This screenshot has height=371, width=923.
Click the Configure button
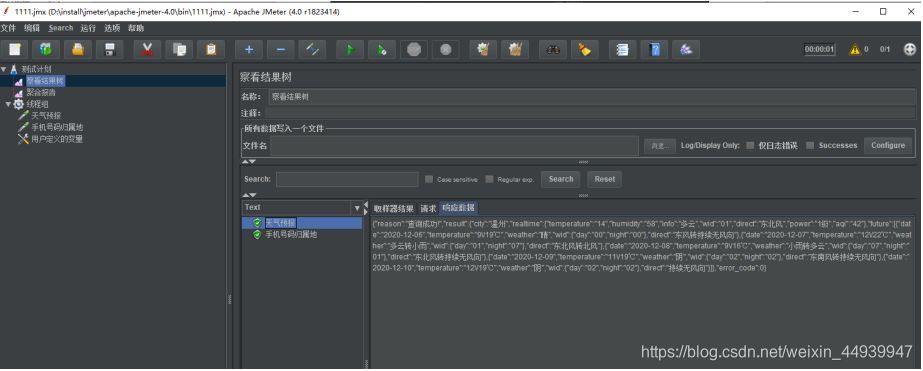tap(888, 145)
